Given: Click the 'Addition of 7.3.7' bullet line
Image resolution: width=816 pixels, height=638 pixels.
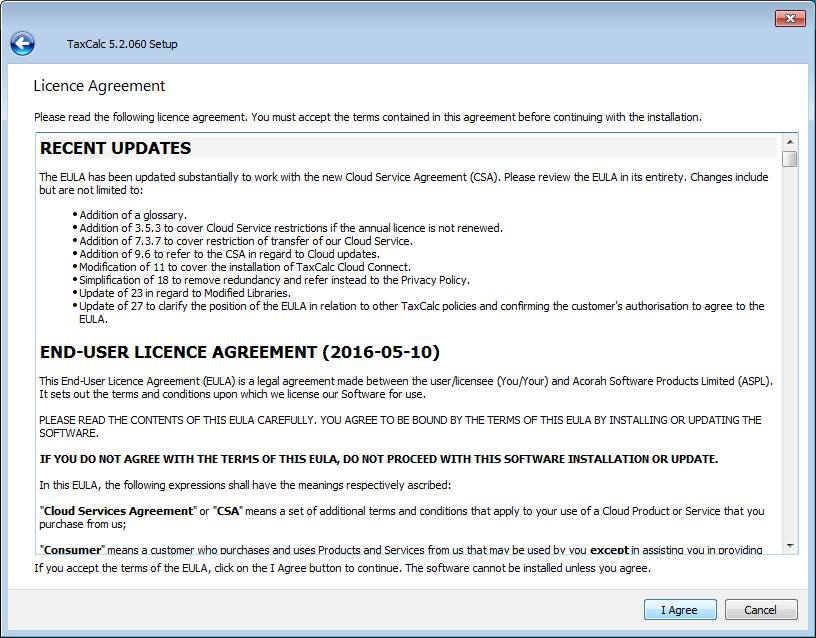Looking at the screenshot, I should 245,241.
